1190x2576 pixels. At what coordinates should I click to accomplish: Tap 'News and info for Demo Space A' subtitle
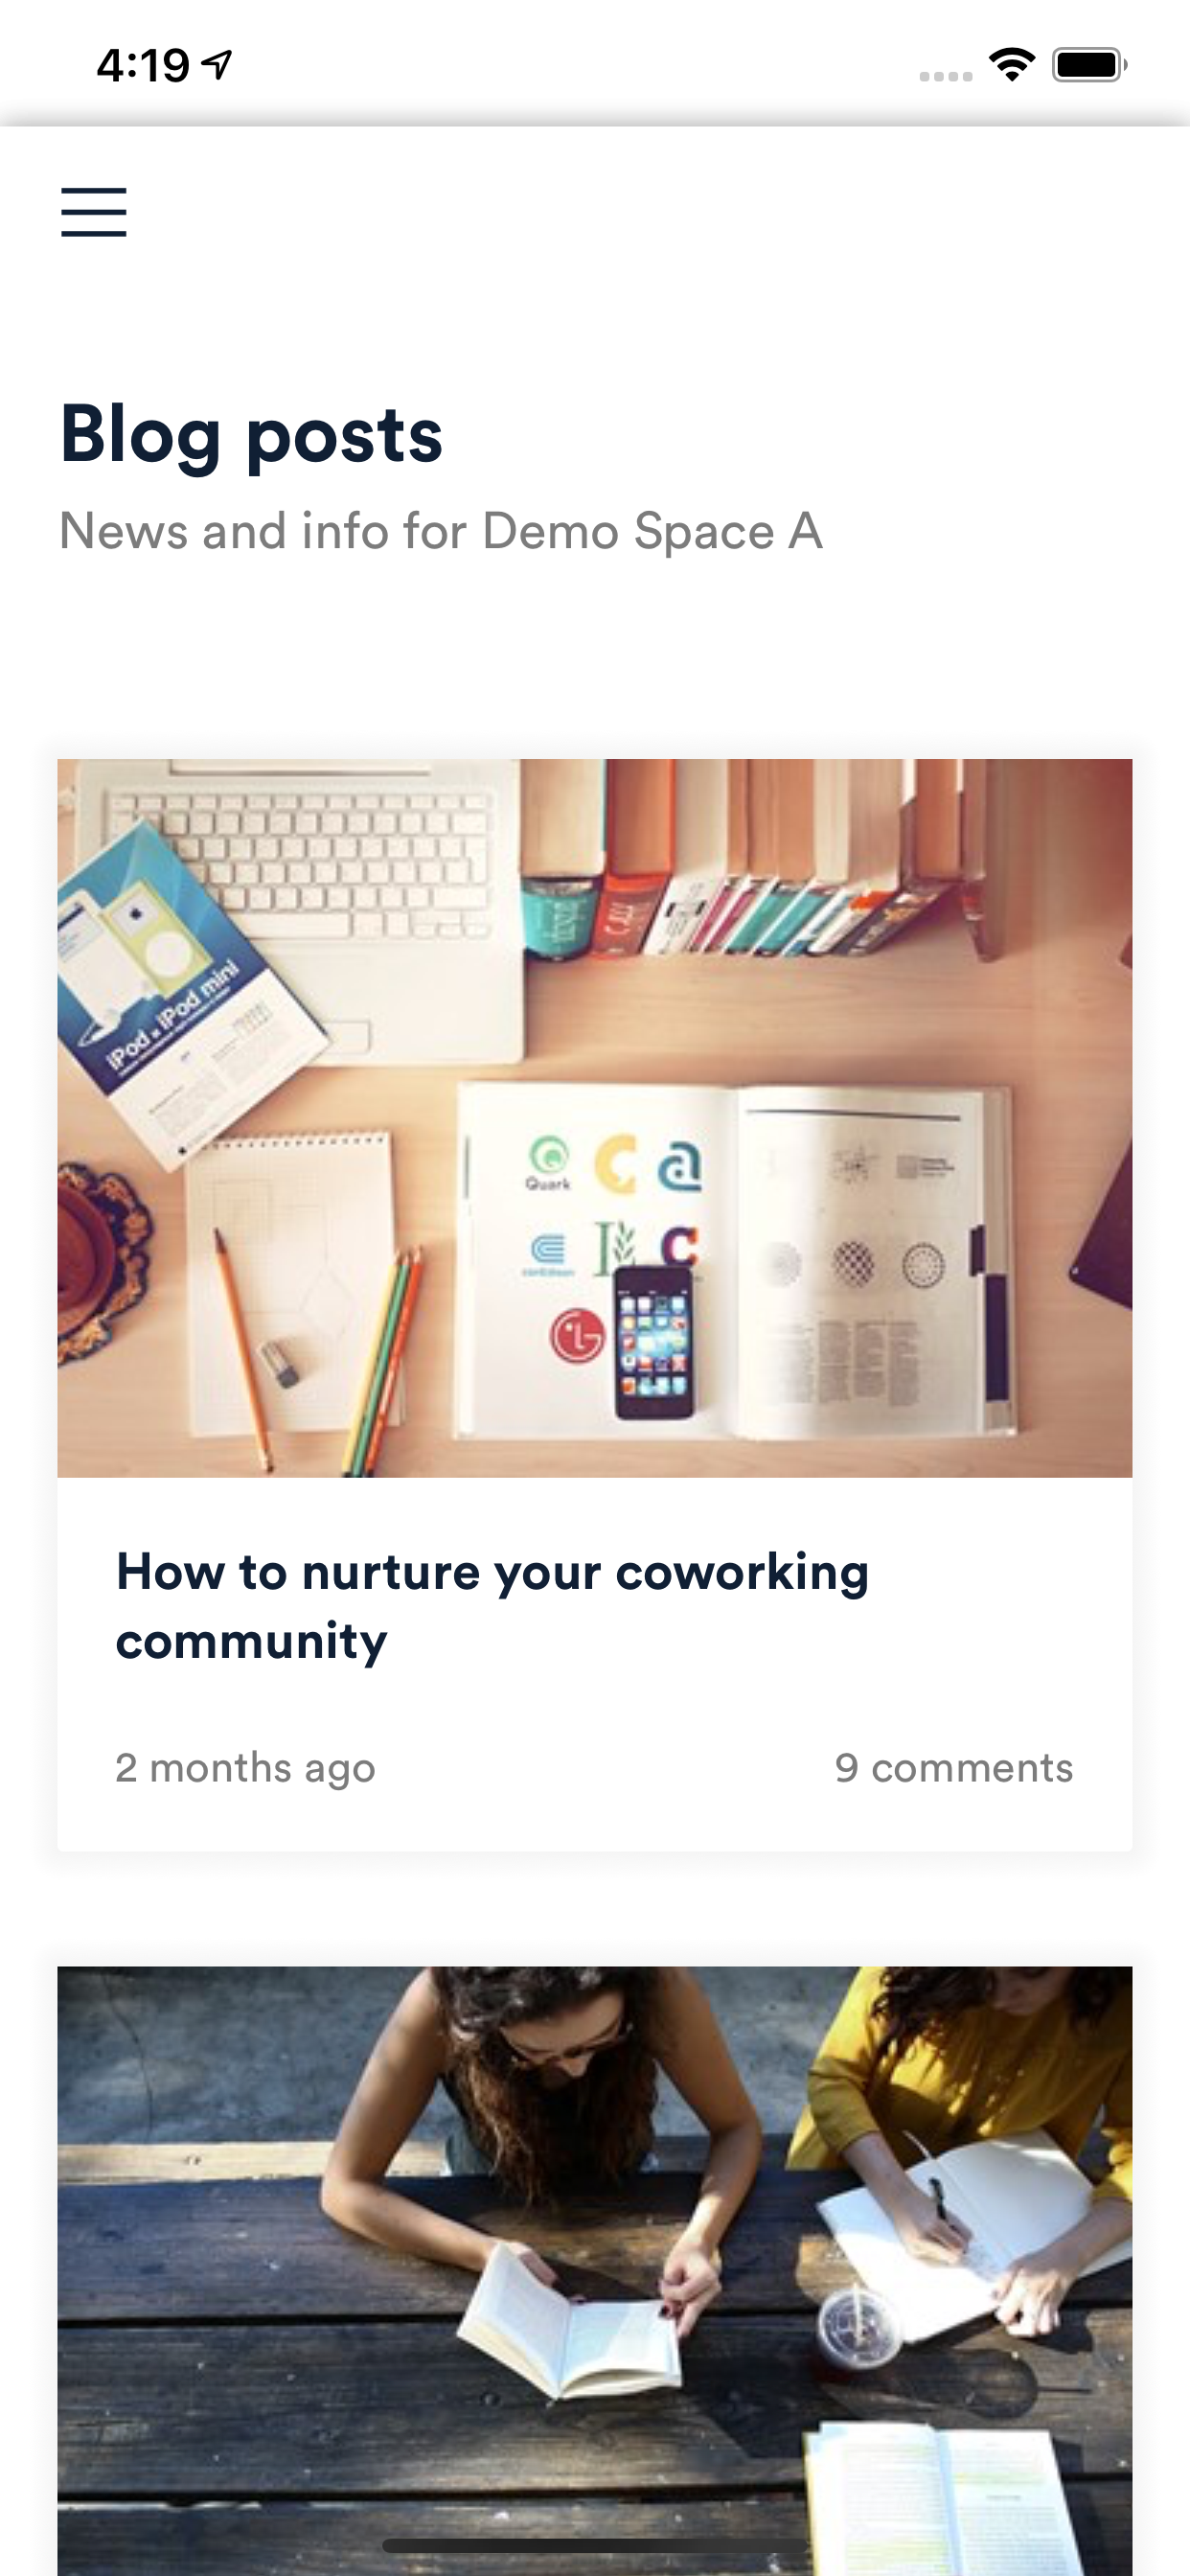(441, 531)
